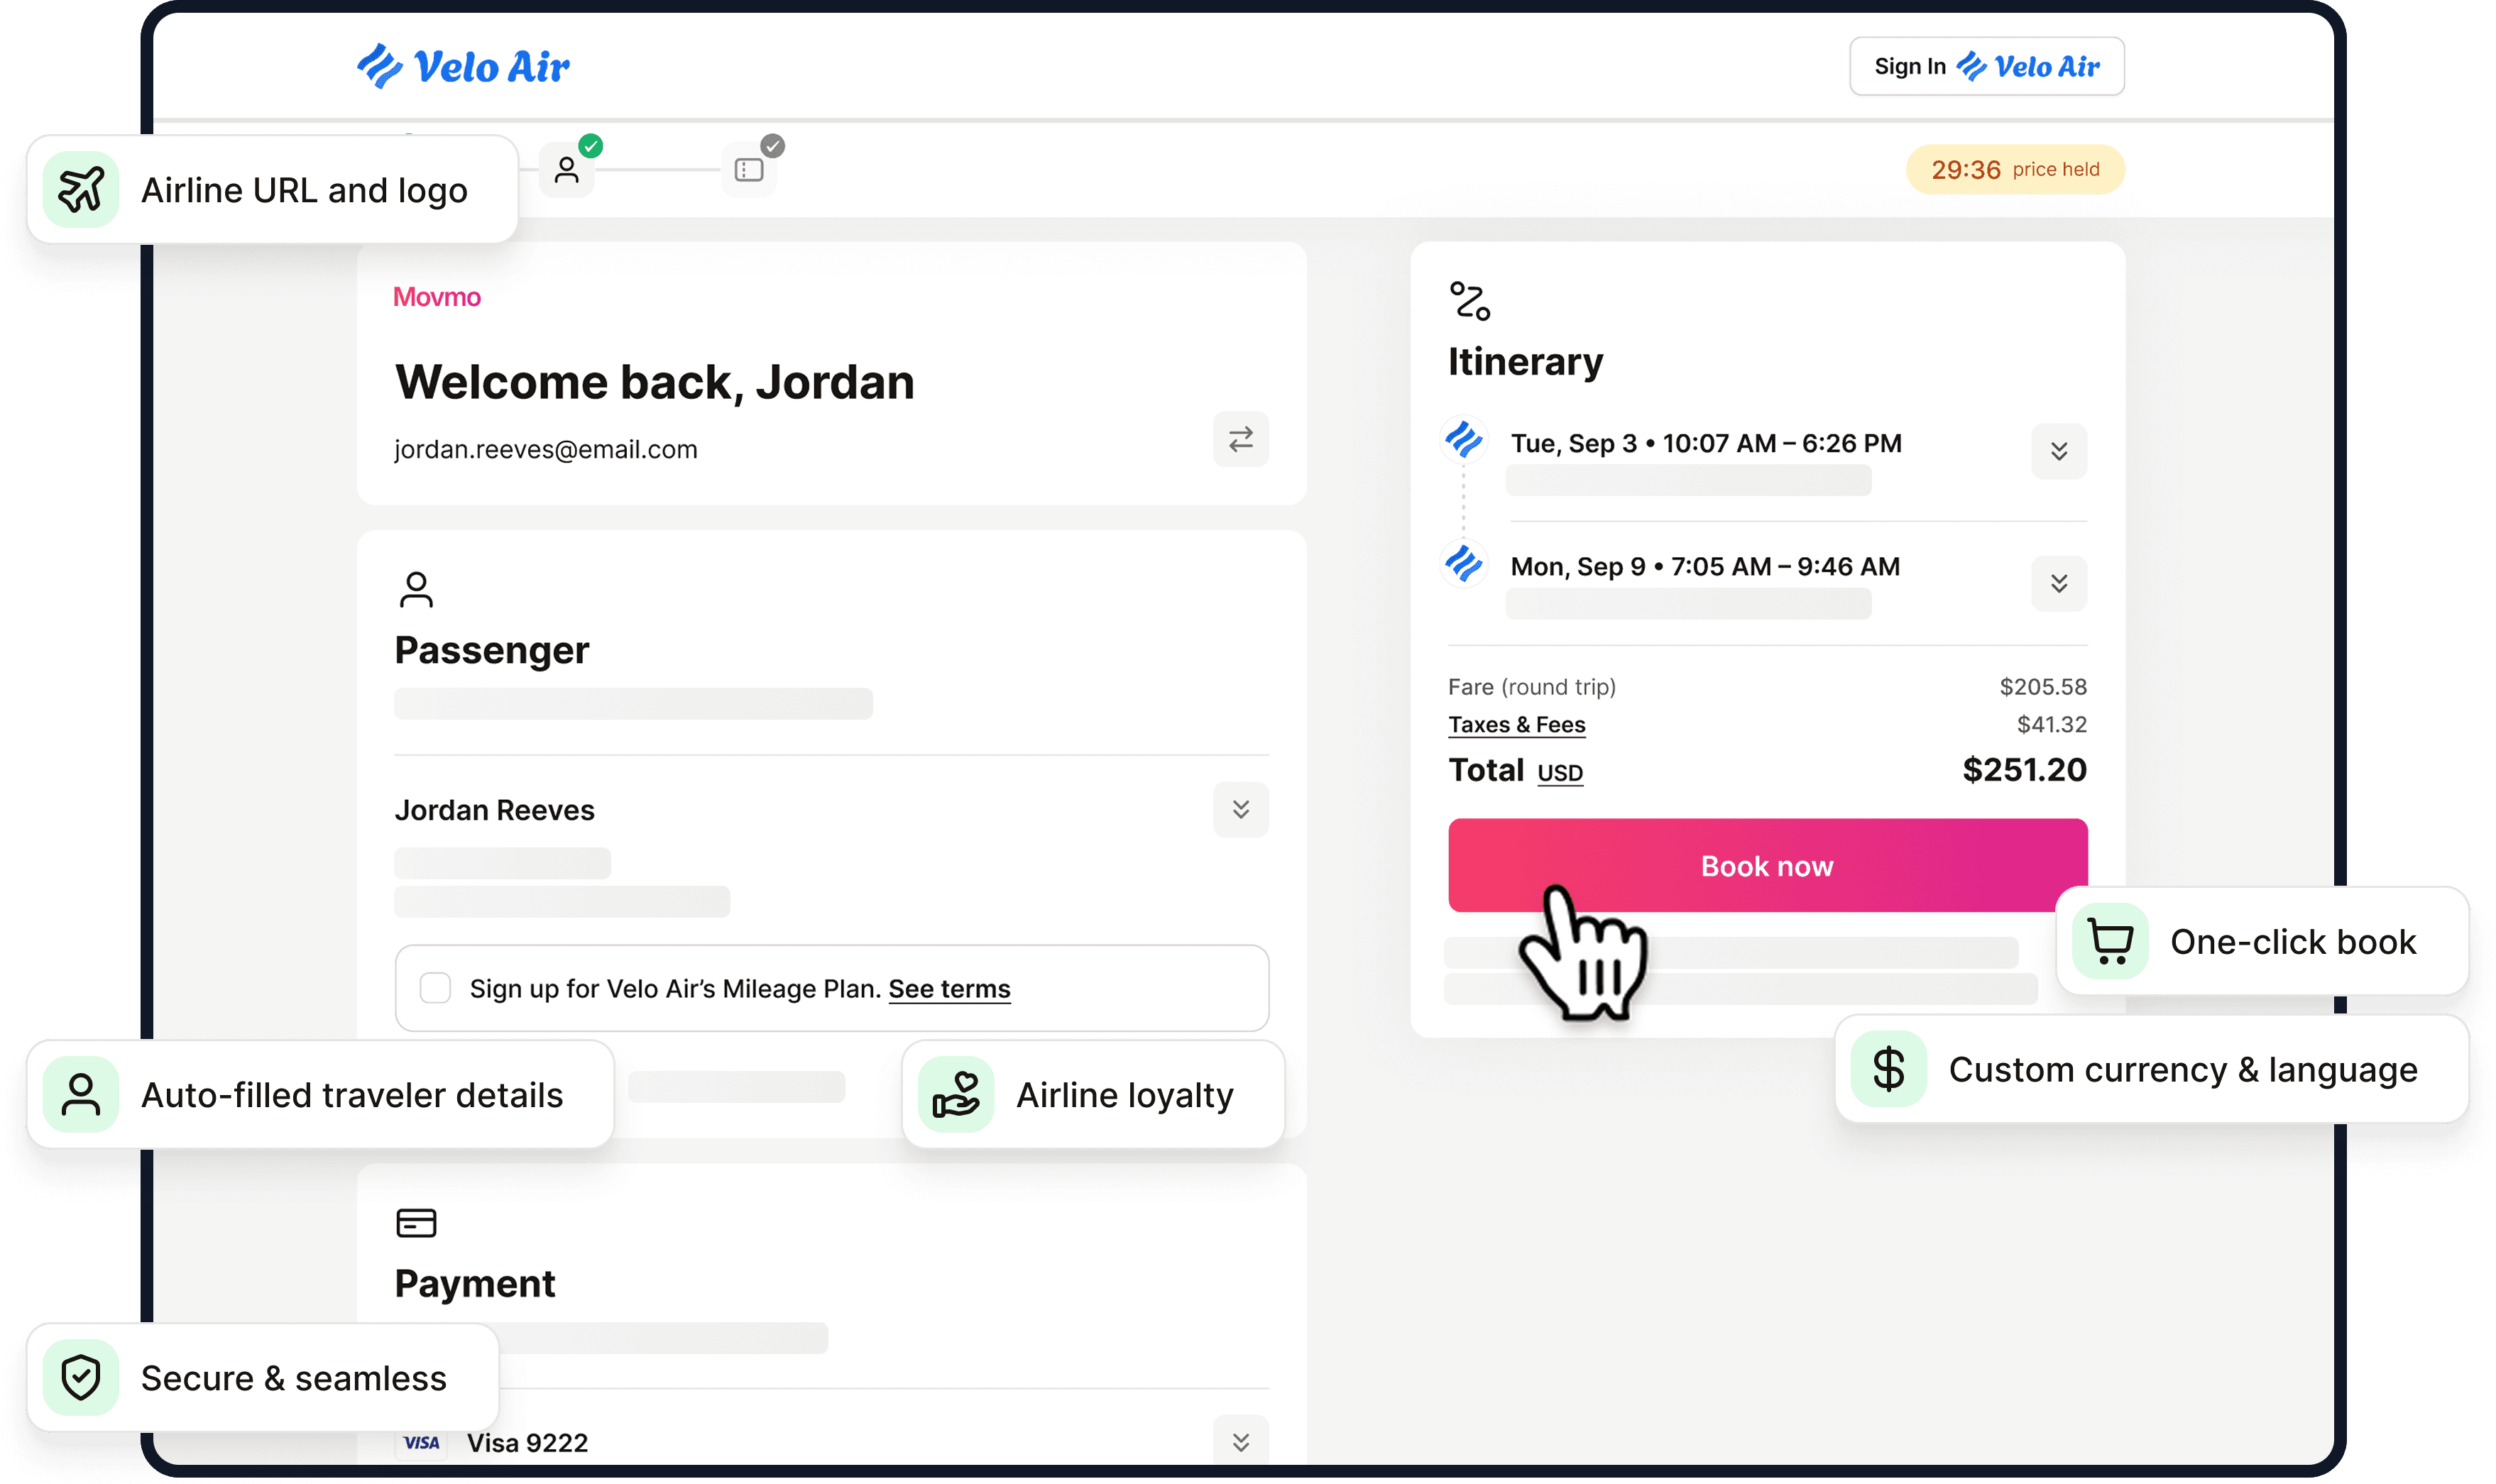Expand Jordan Reeves passenger details
2496x1484 pixels.
1240,809
